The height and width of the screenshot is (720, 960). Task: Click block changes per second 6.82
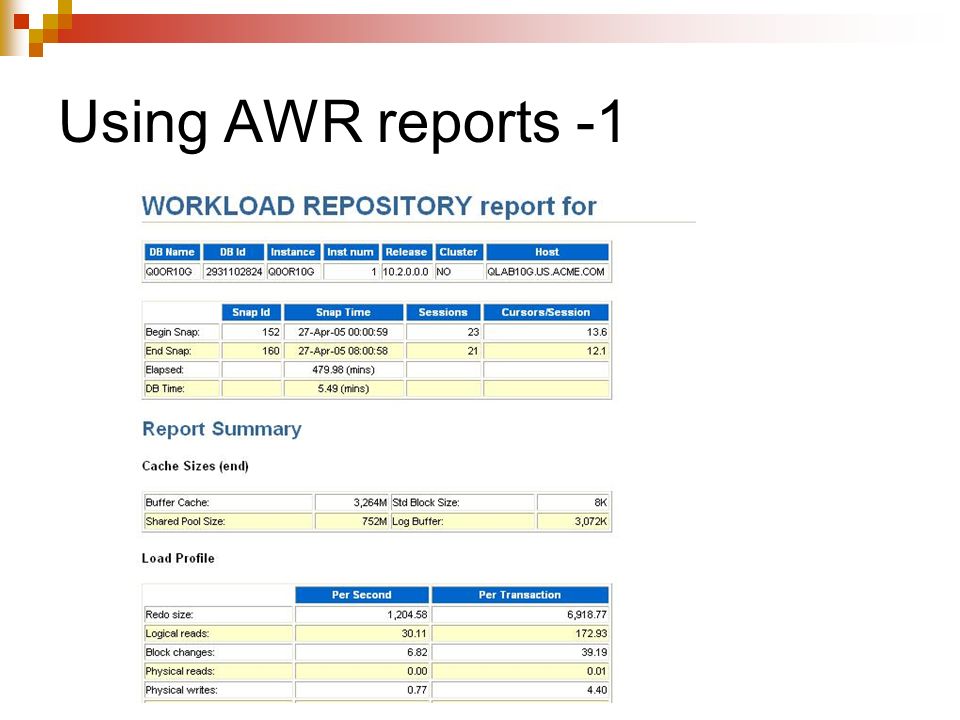417,653
